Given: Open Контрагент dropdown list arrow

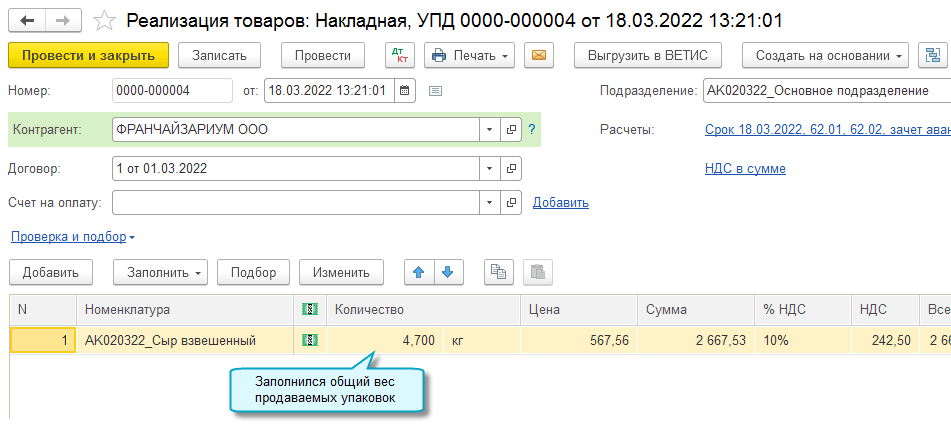Looking at the screenshot, I should tap(490, 129).
